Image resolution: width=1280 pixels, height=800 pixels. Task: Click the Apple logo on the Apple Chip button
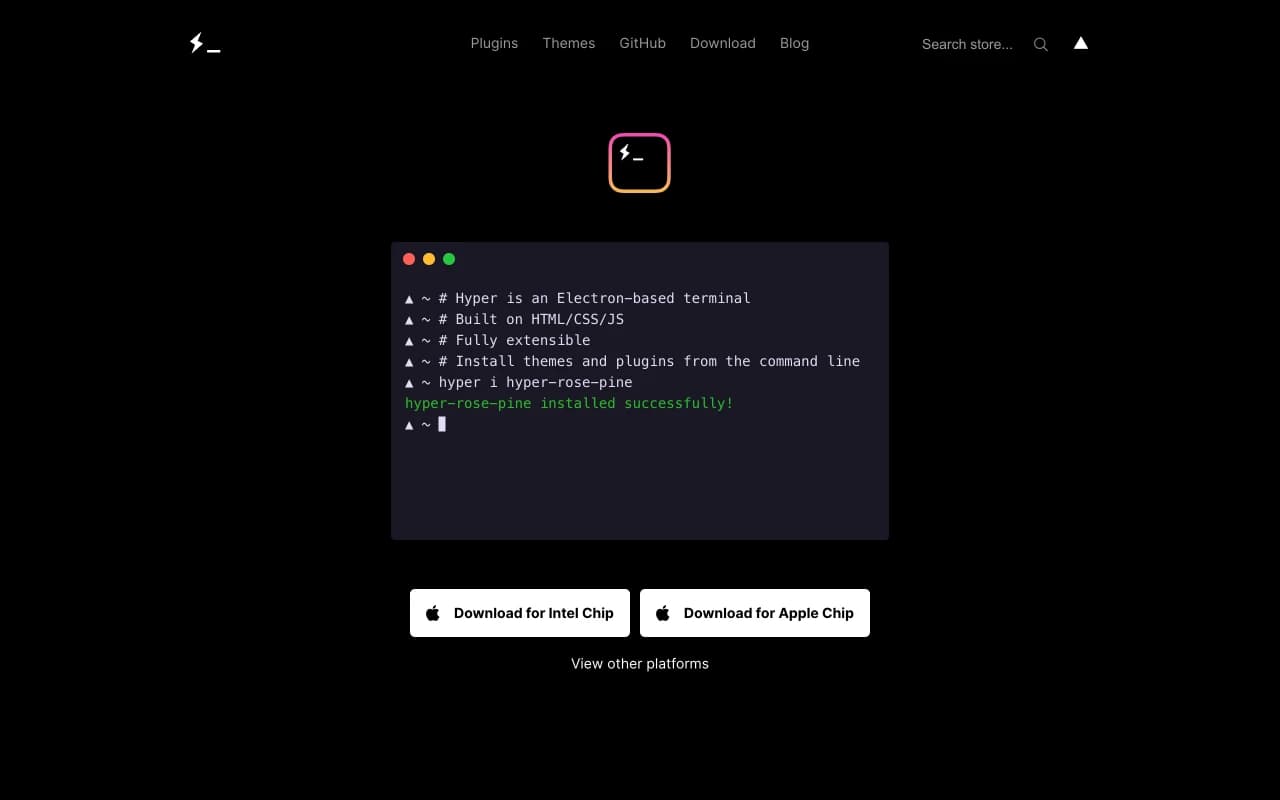tap(662, 613)
